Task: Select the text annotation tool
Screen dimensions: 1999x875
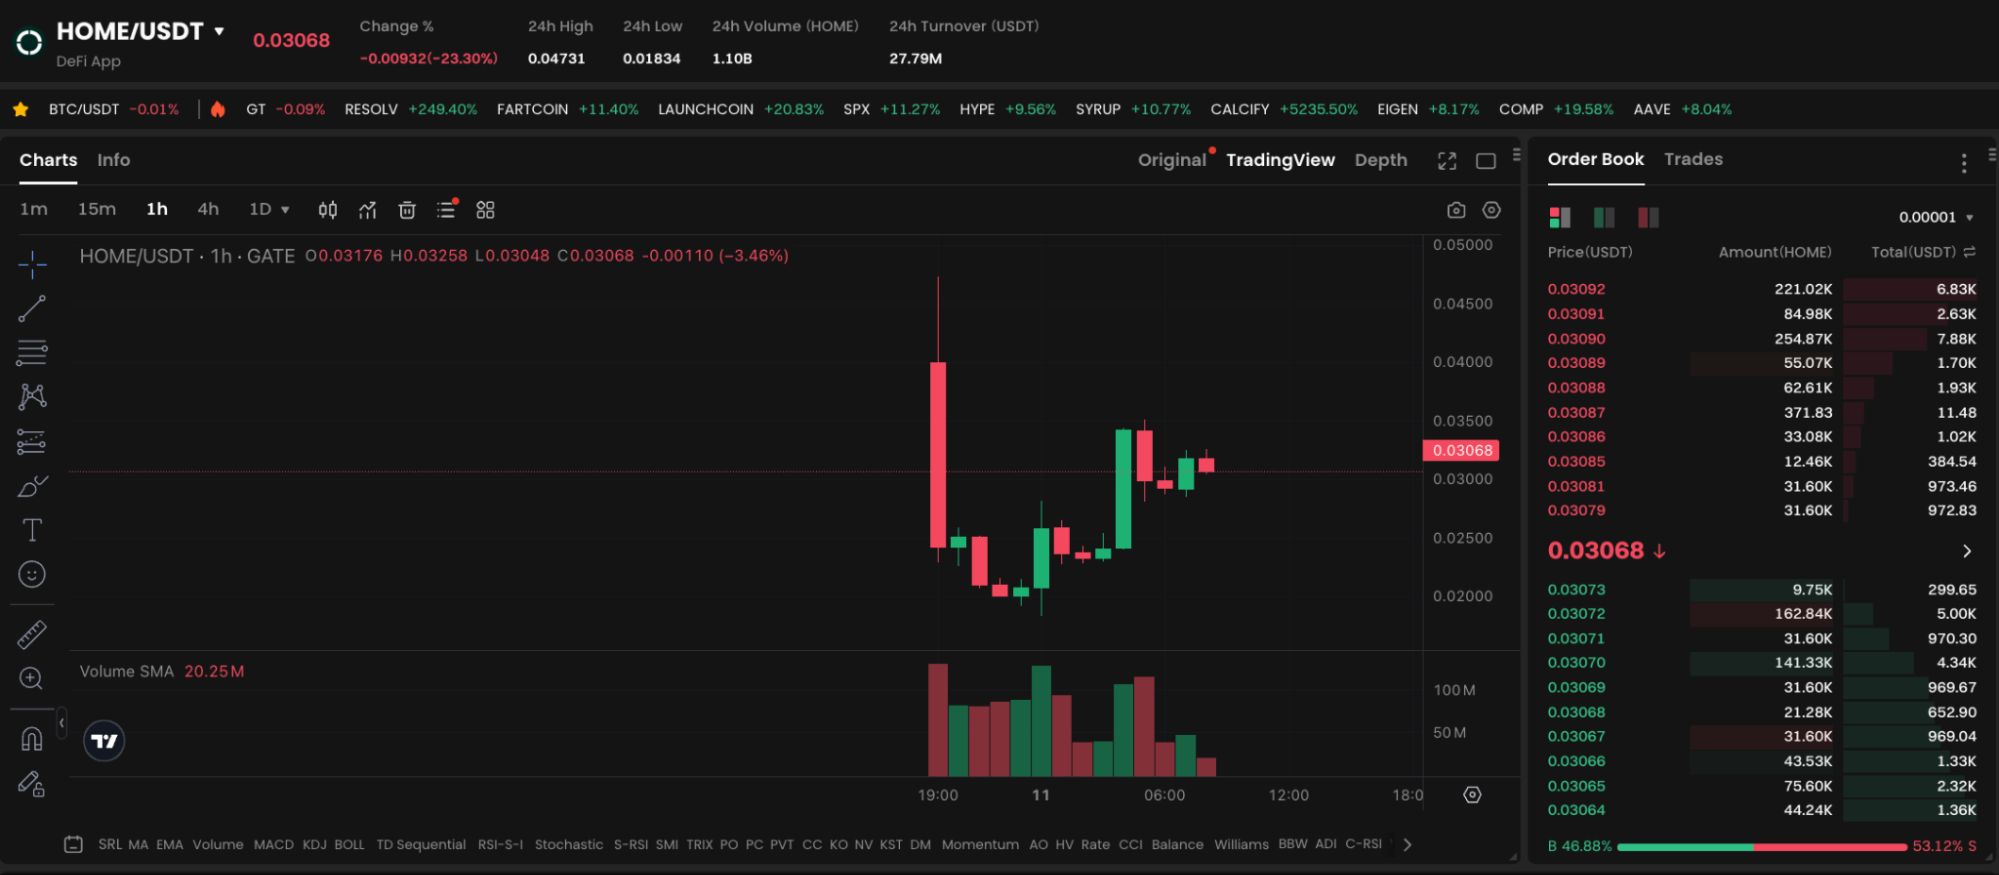Action: tap(32, 530)
